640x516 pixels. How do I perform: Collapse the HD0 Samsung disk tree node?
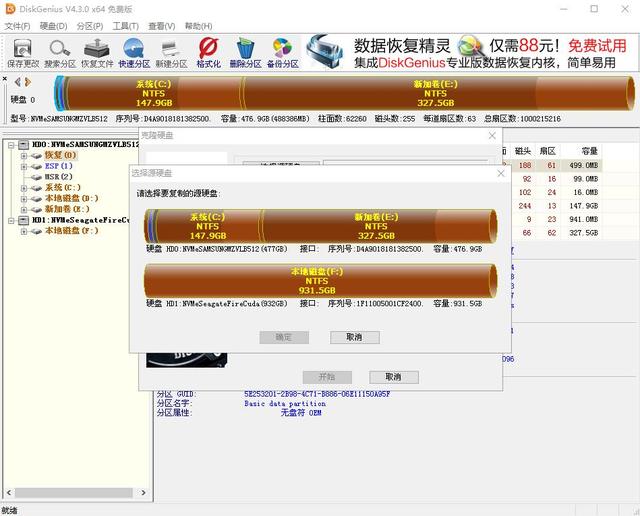[11, 145]
